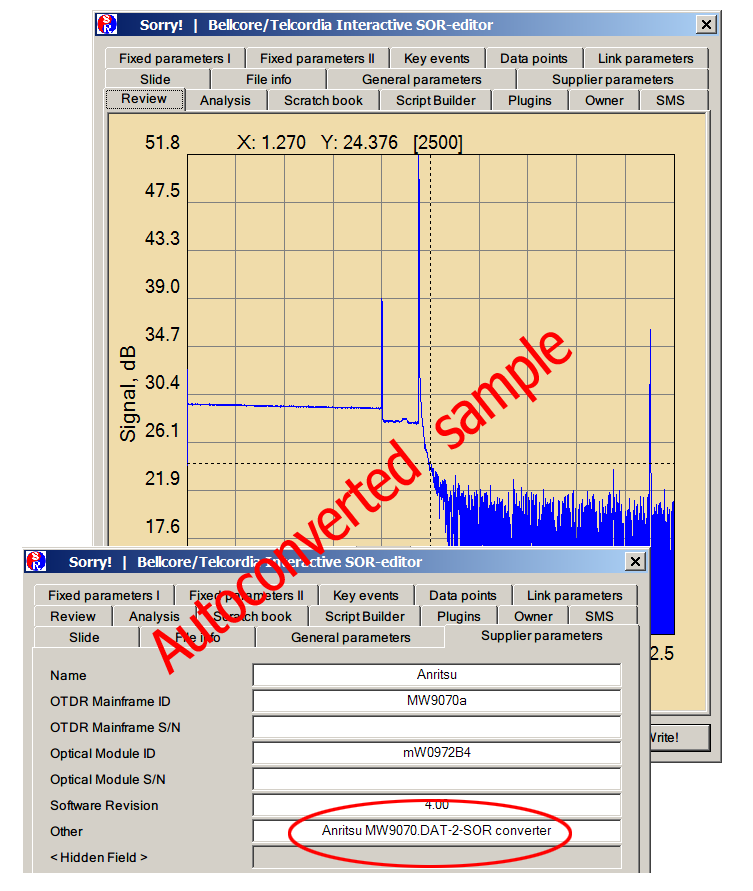This screenshot has height=891, width=753.
Task: Click the [2500] point count readout
Action: click(438, 142)
